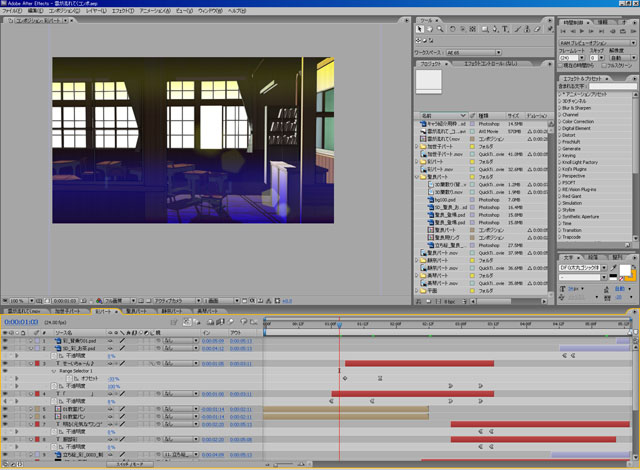Click current time 0:00:01:03 display
Viewport: 640px width, 470px height.
[21, 322]
